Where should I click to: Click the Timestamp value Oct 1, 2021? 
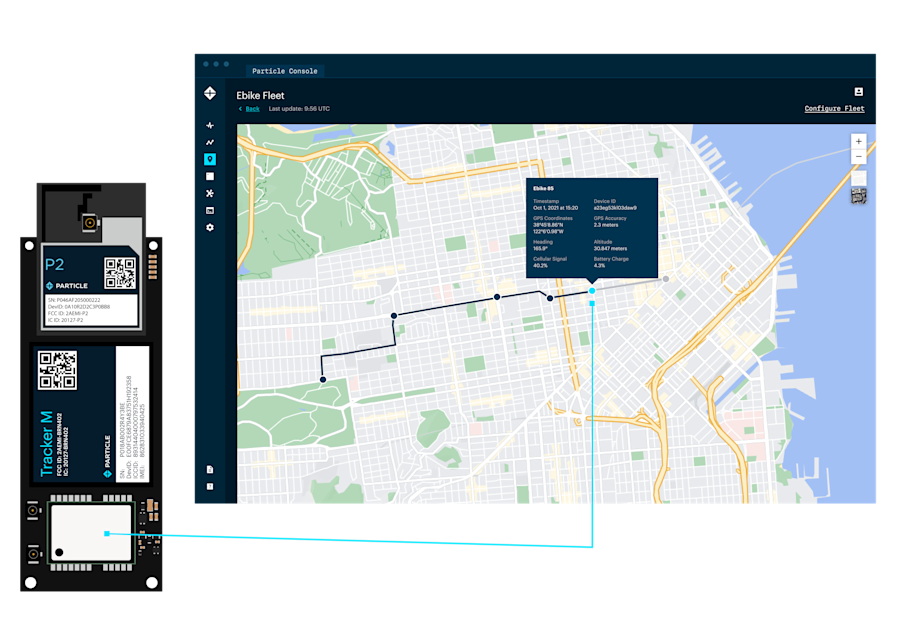(555, 208)
